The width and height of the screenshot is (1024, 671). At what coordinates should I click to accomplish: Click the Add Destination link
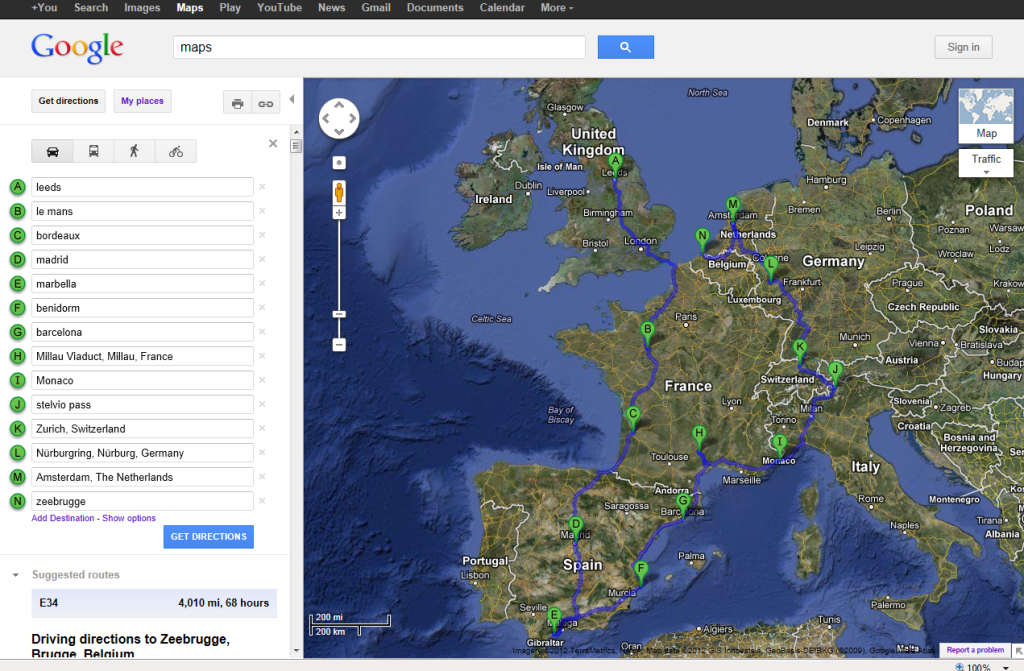pos(63,518)
